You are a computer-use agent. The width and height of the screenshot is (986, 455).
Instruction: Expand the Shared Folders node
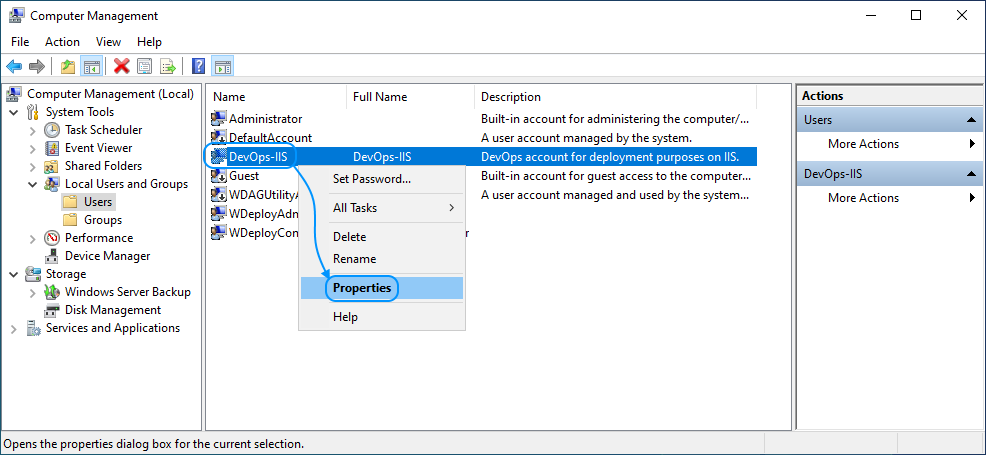coord(33,167)
